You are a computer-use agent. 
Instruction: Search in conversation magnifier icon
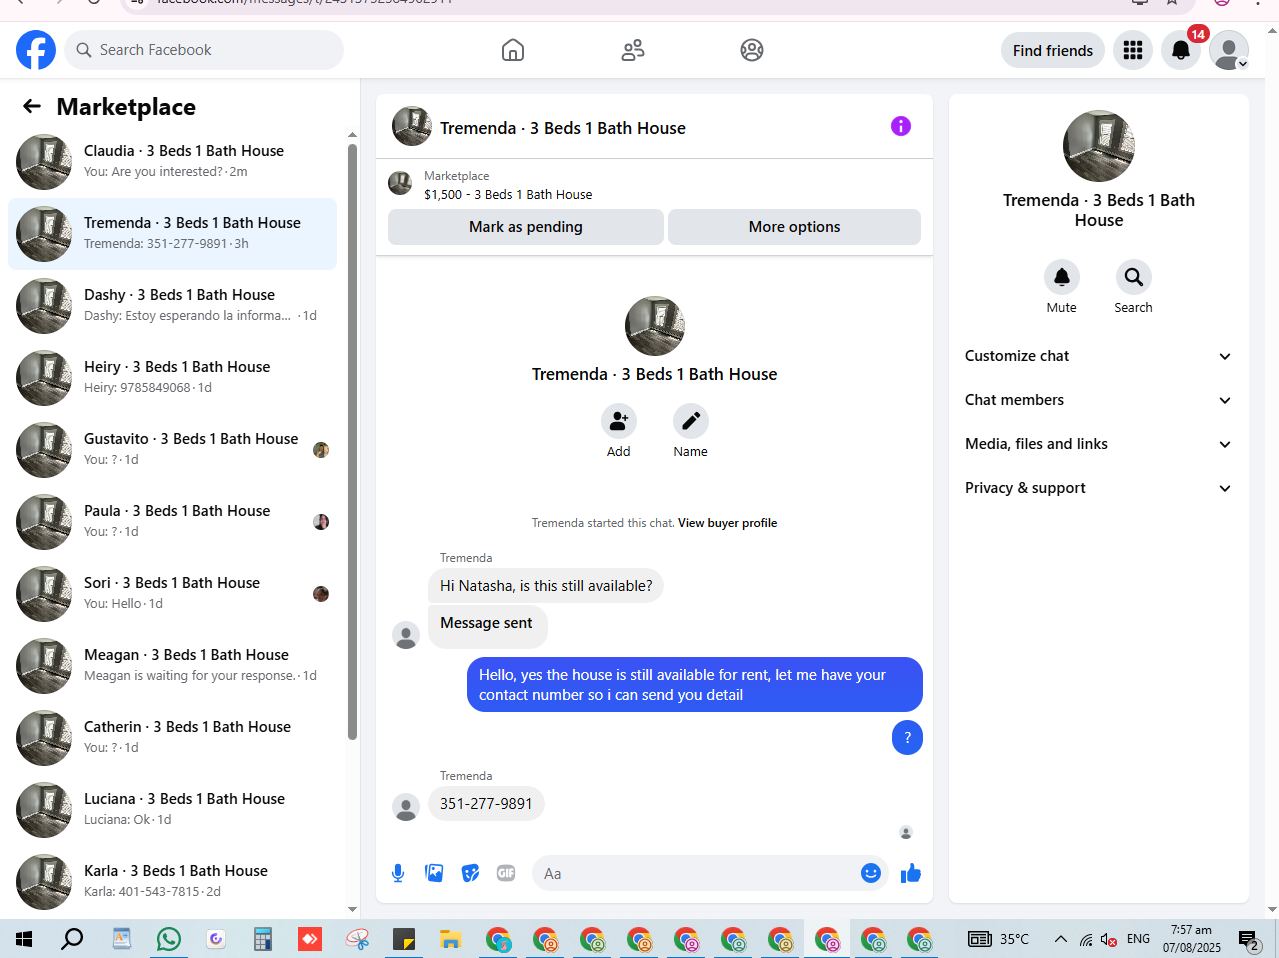[1134, 277]
